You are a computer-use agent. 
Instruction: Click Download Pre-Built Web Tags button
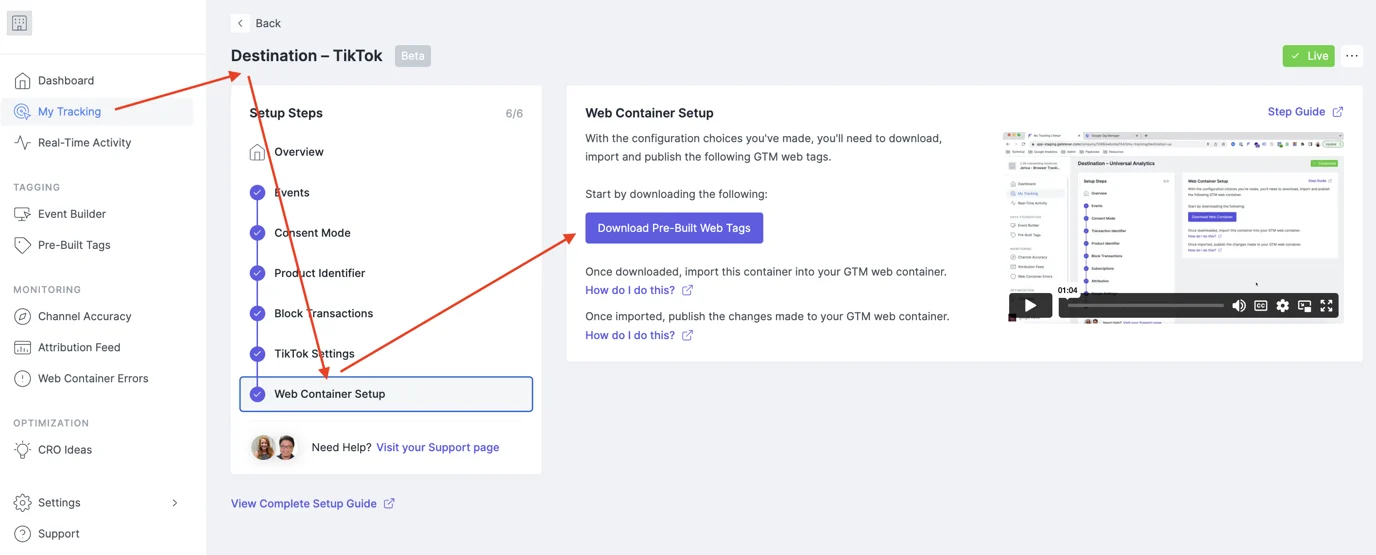pyautogui.click(x=674, y=228)
